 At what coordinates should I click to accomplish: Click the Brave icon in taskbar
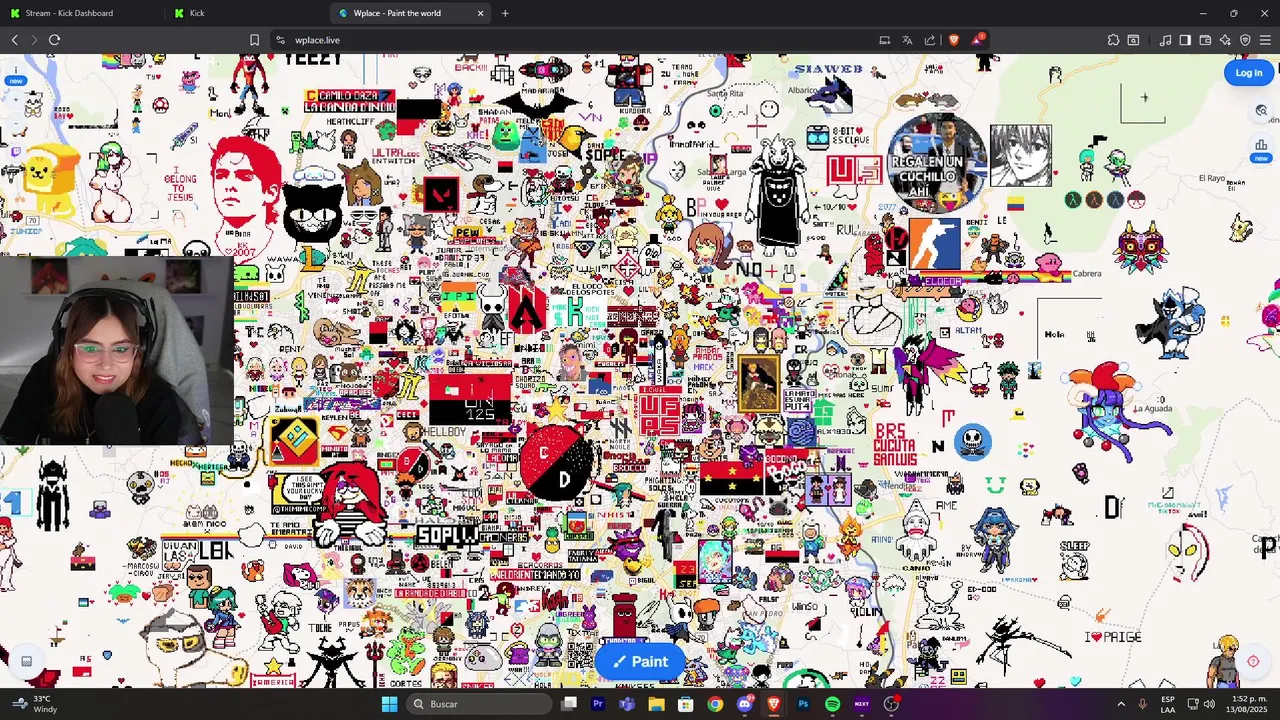pos(774,704)
